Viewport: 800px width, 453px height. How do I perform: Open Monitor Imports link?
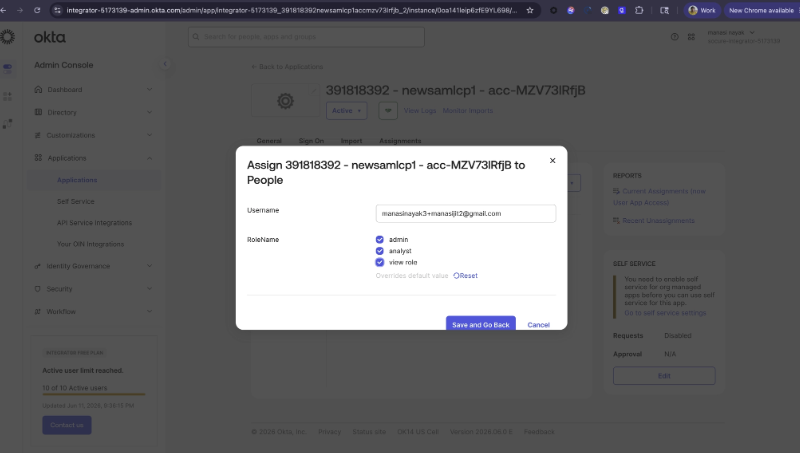pyautogui.click(x=468, y=111)
